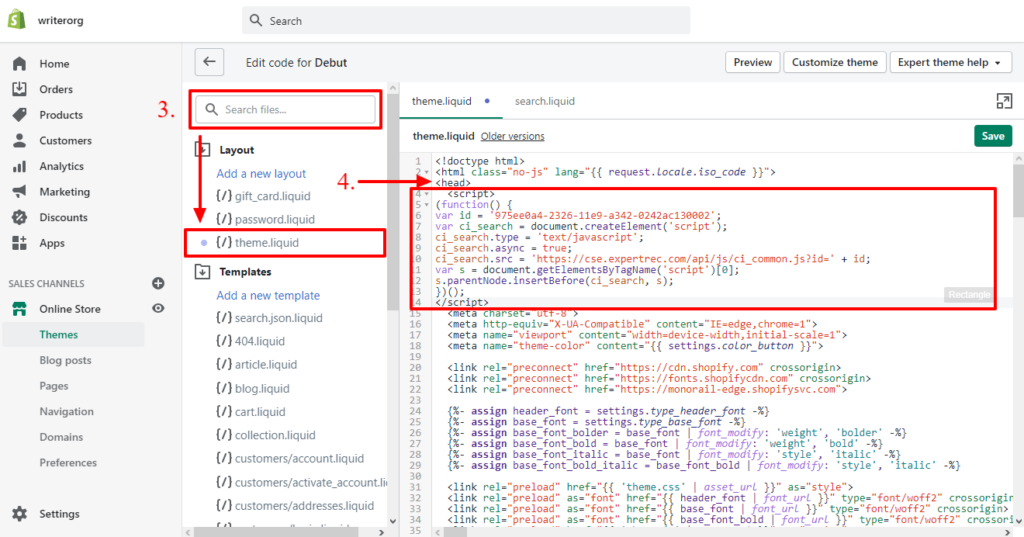Click the Search files input field

click(x=290, y=110)
